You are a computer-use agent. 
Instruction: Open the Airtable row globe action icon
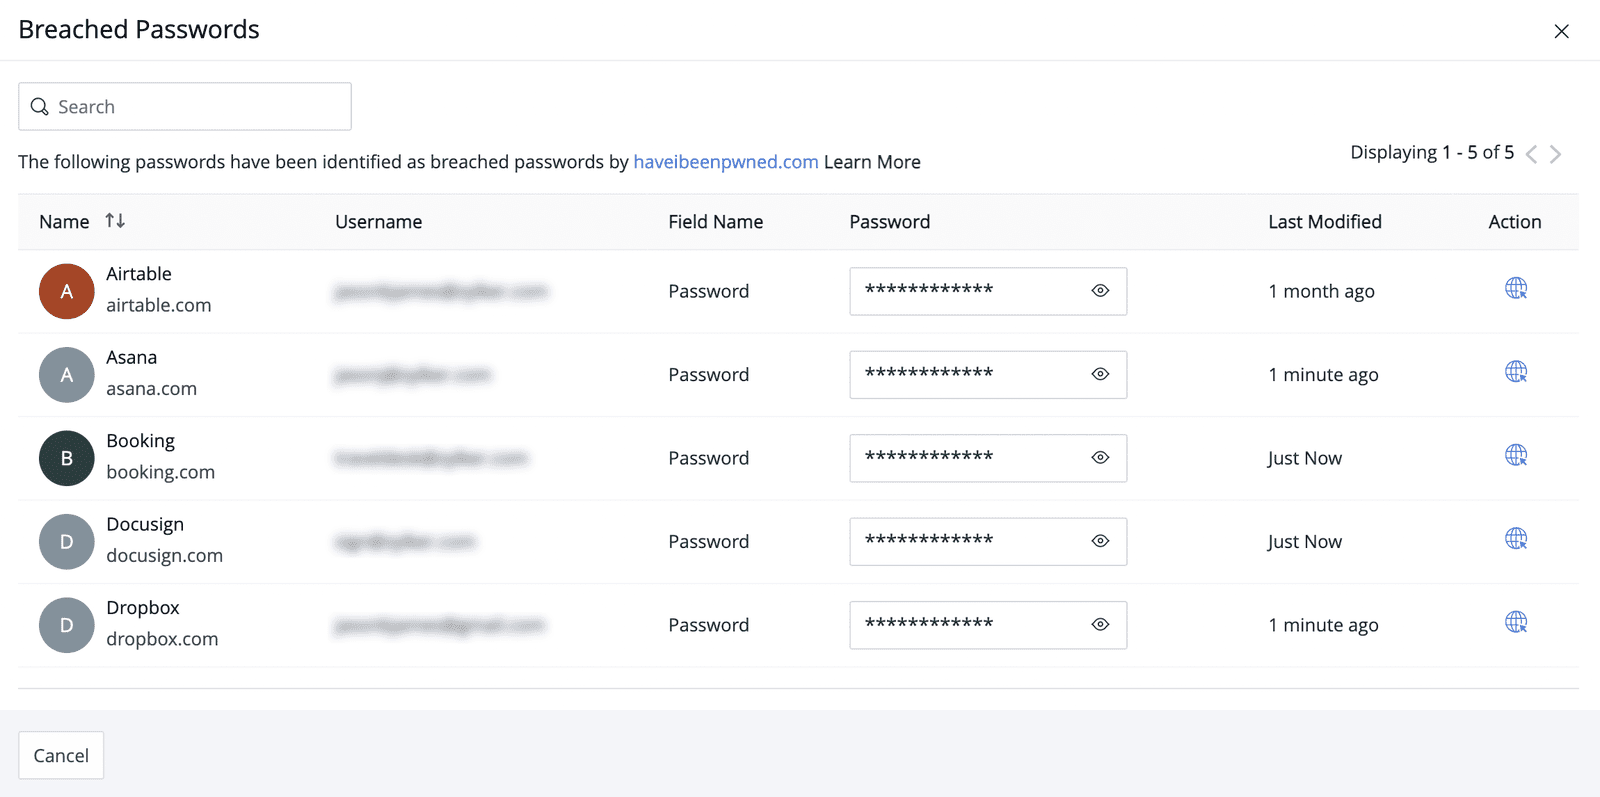1516,289
